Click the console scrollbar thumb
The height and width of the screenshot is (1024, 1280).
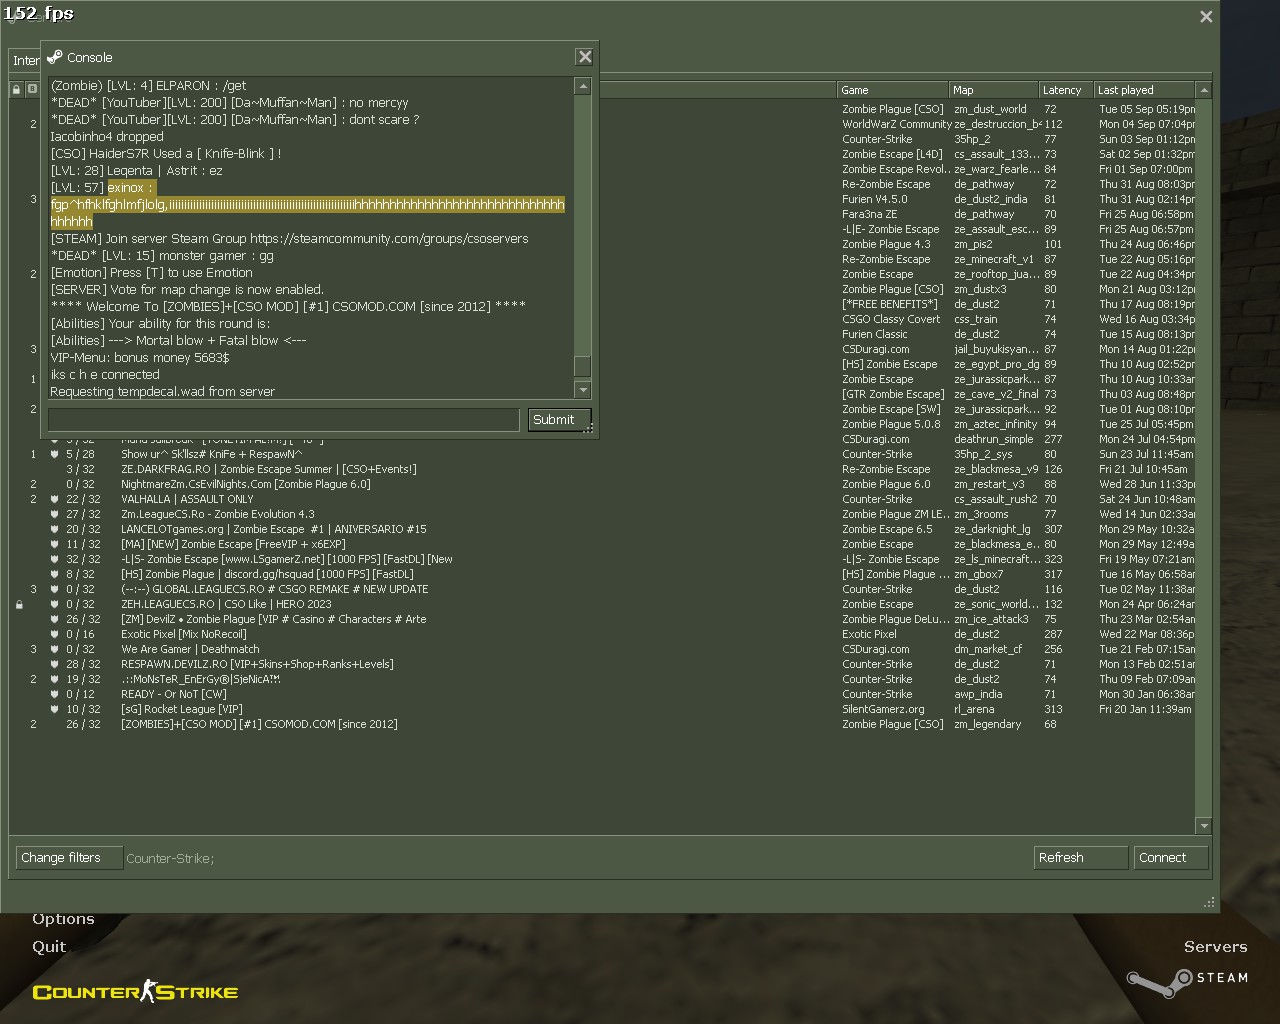coord(583,366)
